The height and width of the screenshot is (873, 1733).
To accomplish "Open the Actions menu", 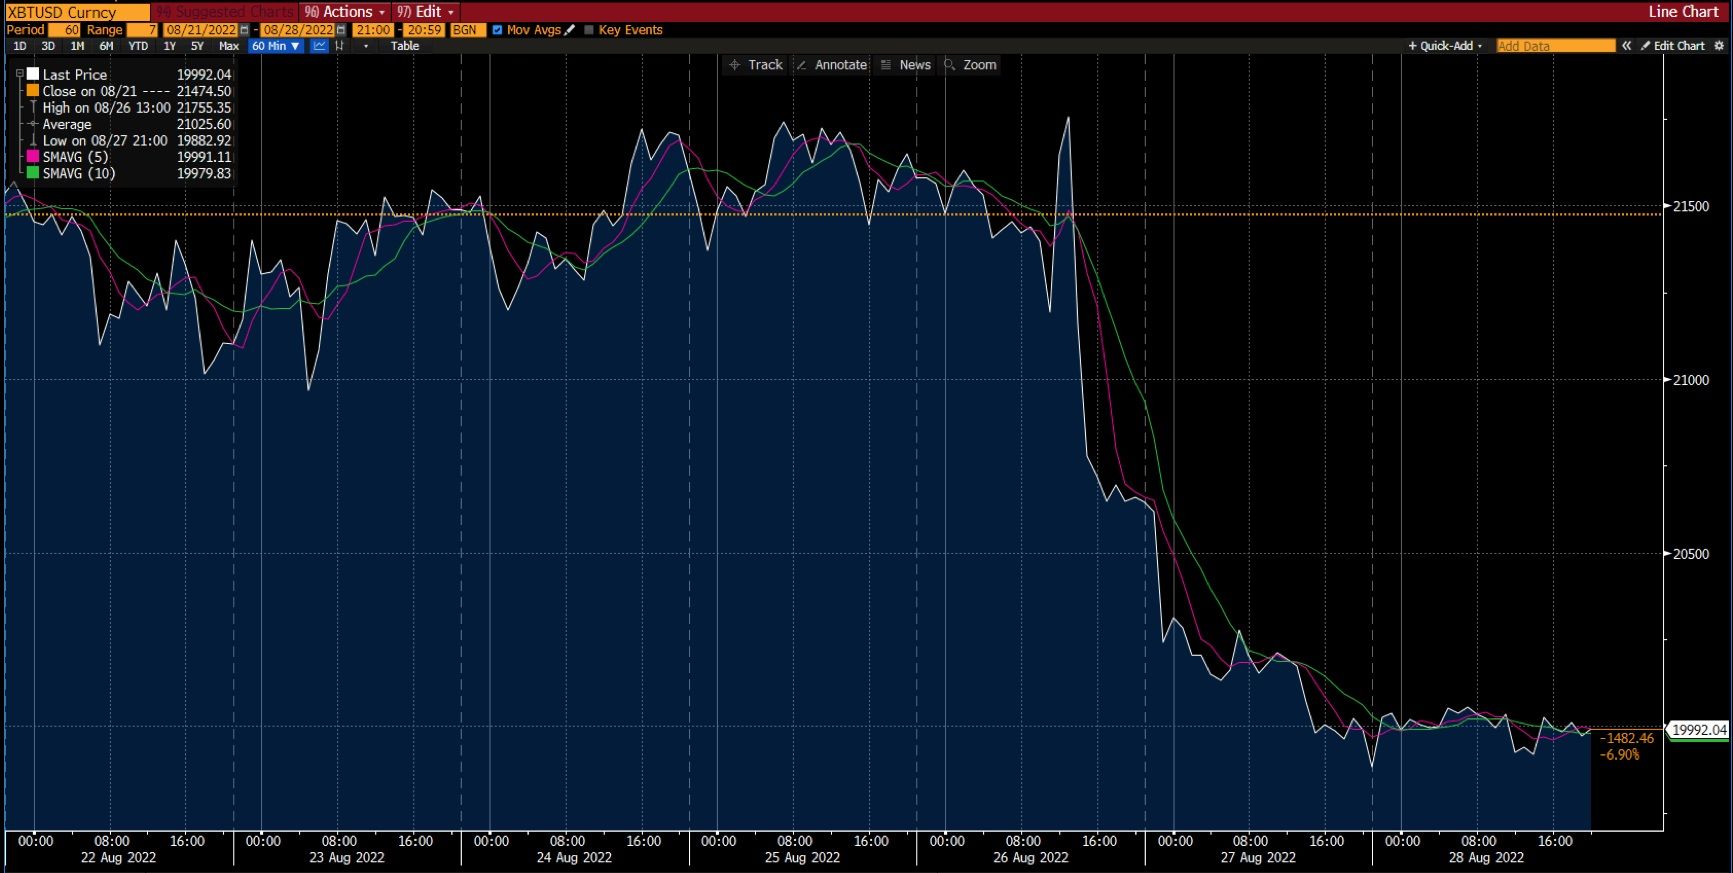I will pyautogui.click(x=345, y=12).
